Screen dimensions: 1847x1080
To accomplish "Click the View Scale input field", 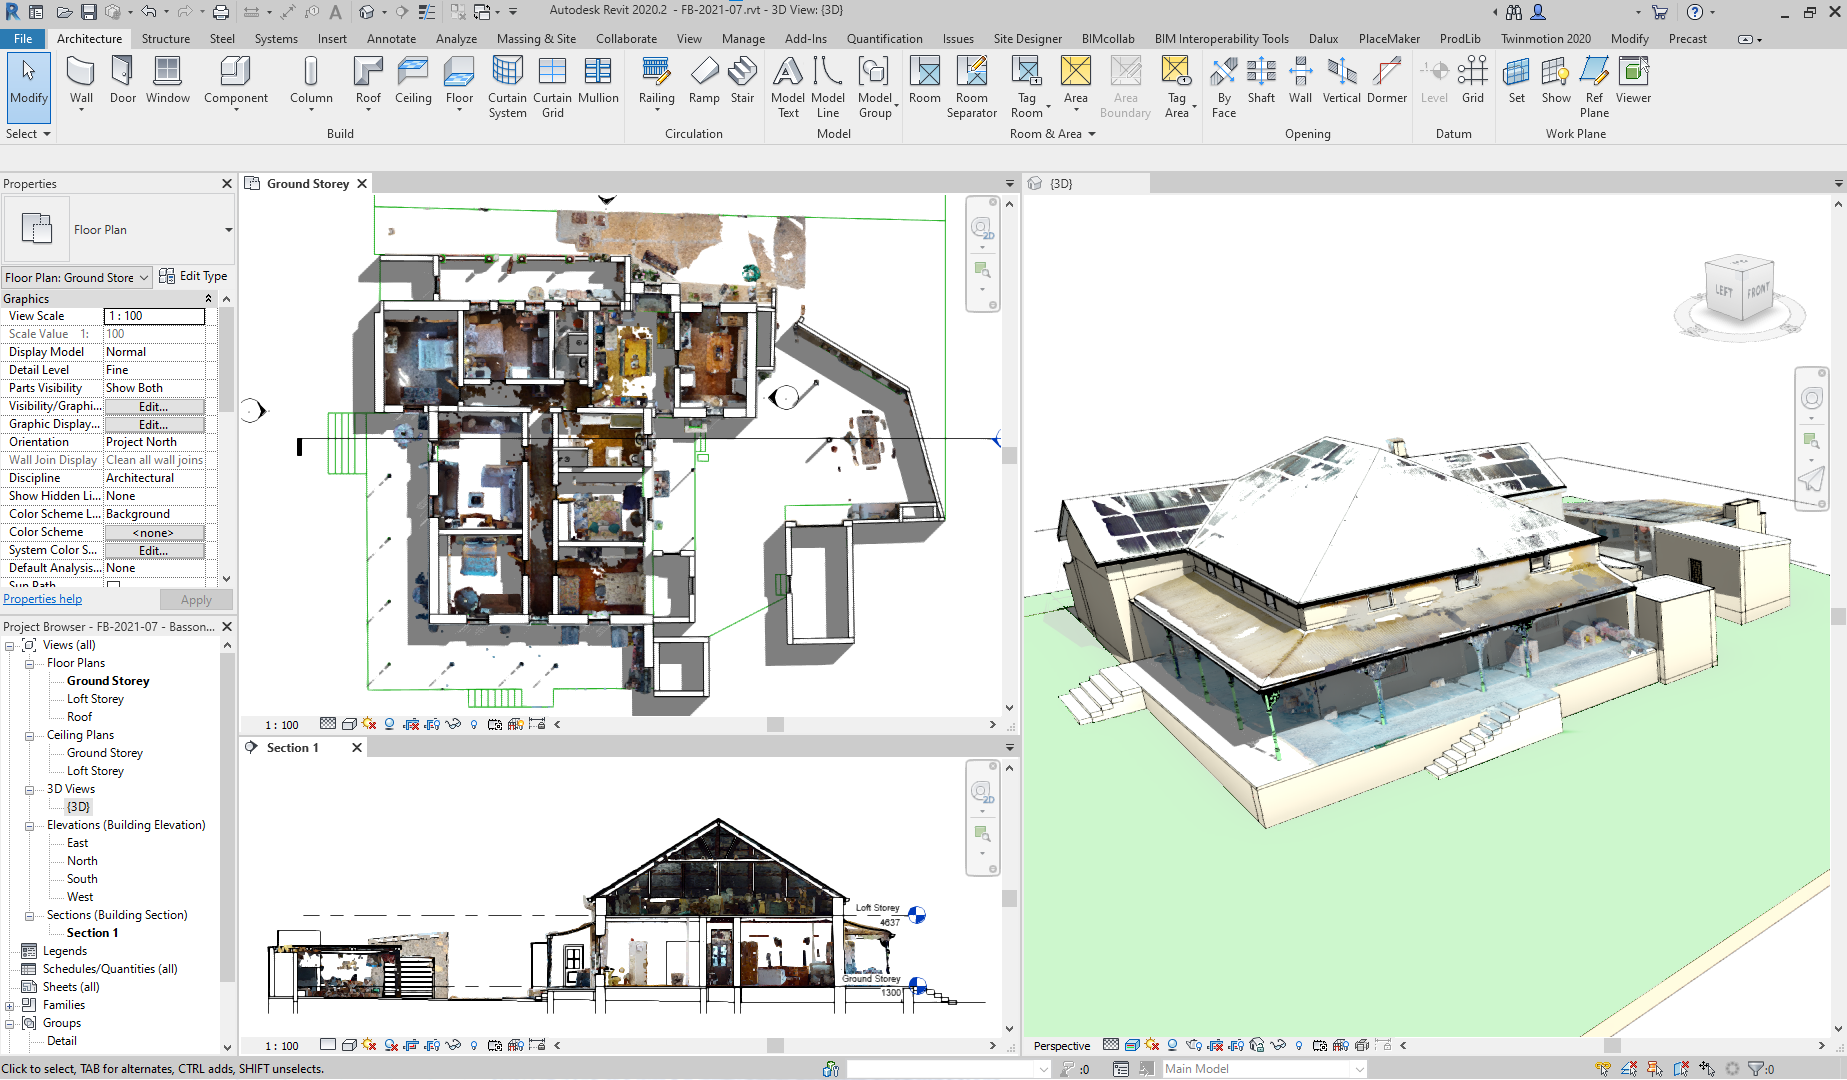I will [154, 316].
